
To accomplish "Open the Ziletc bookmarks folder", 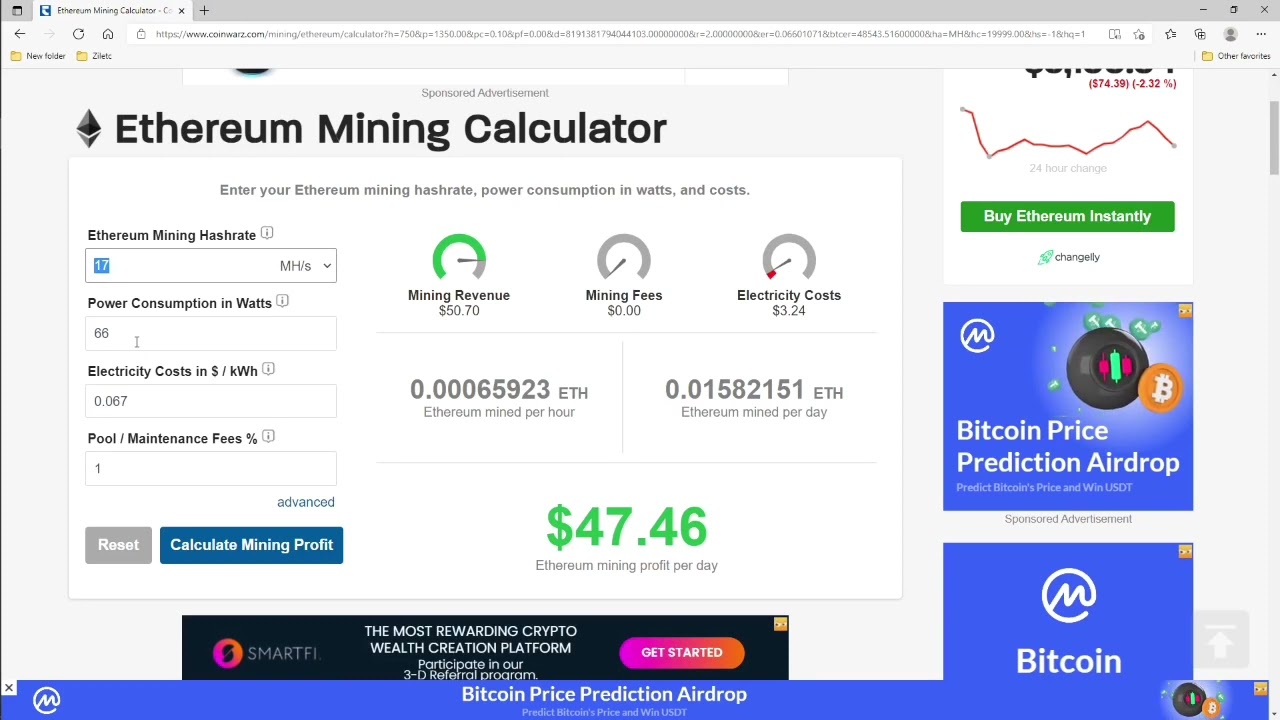I will click(x=94, y=56).
